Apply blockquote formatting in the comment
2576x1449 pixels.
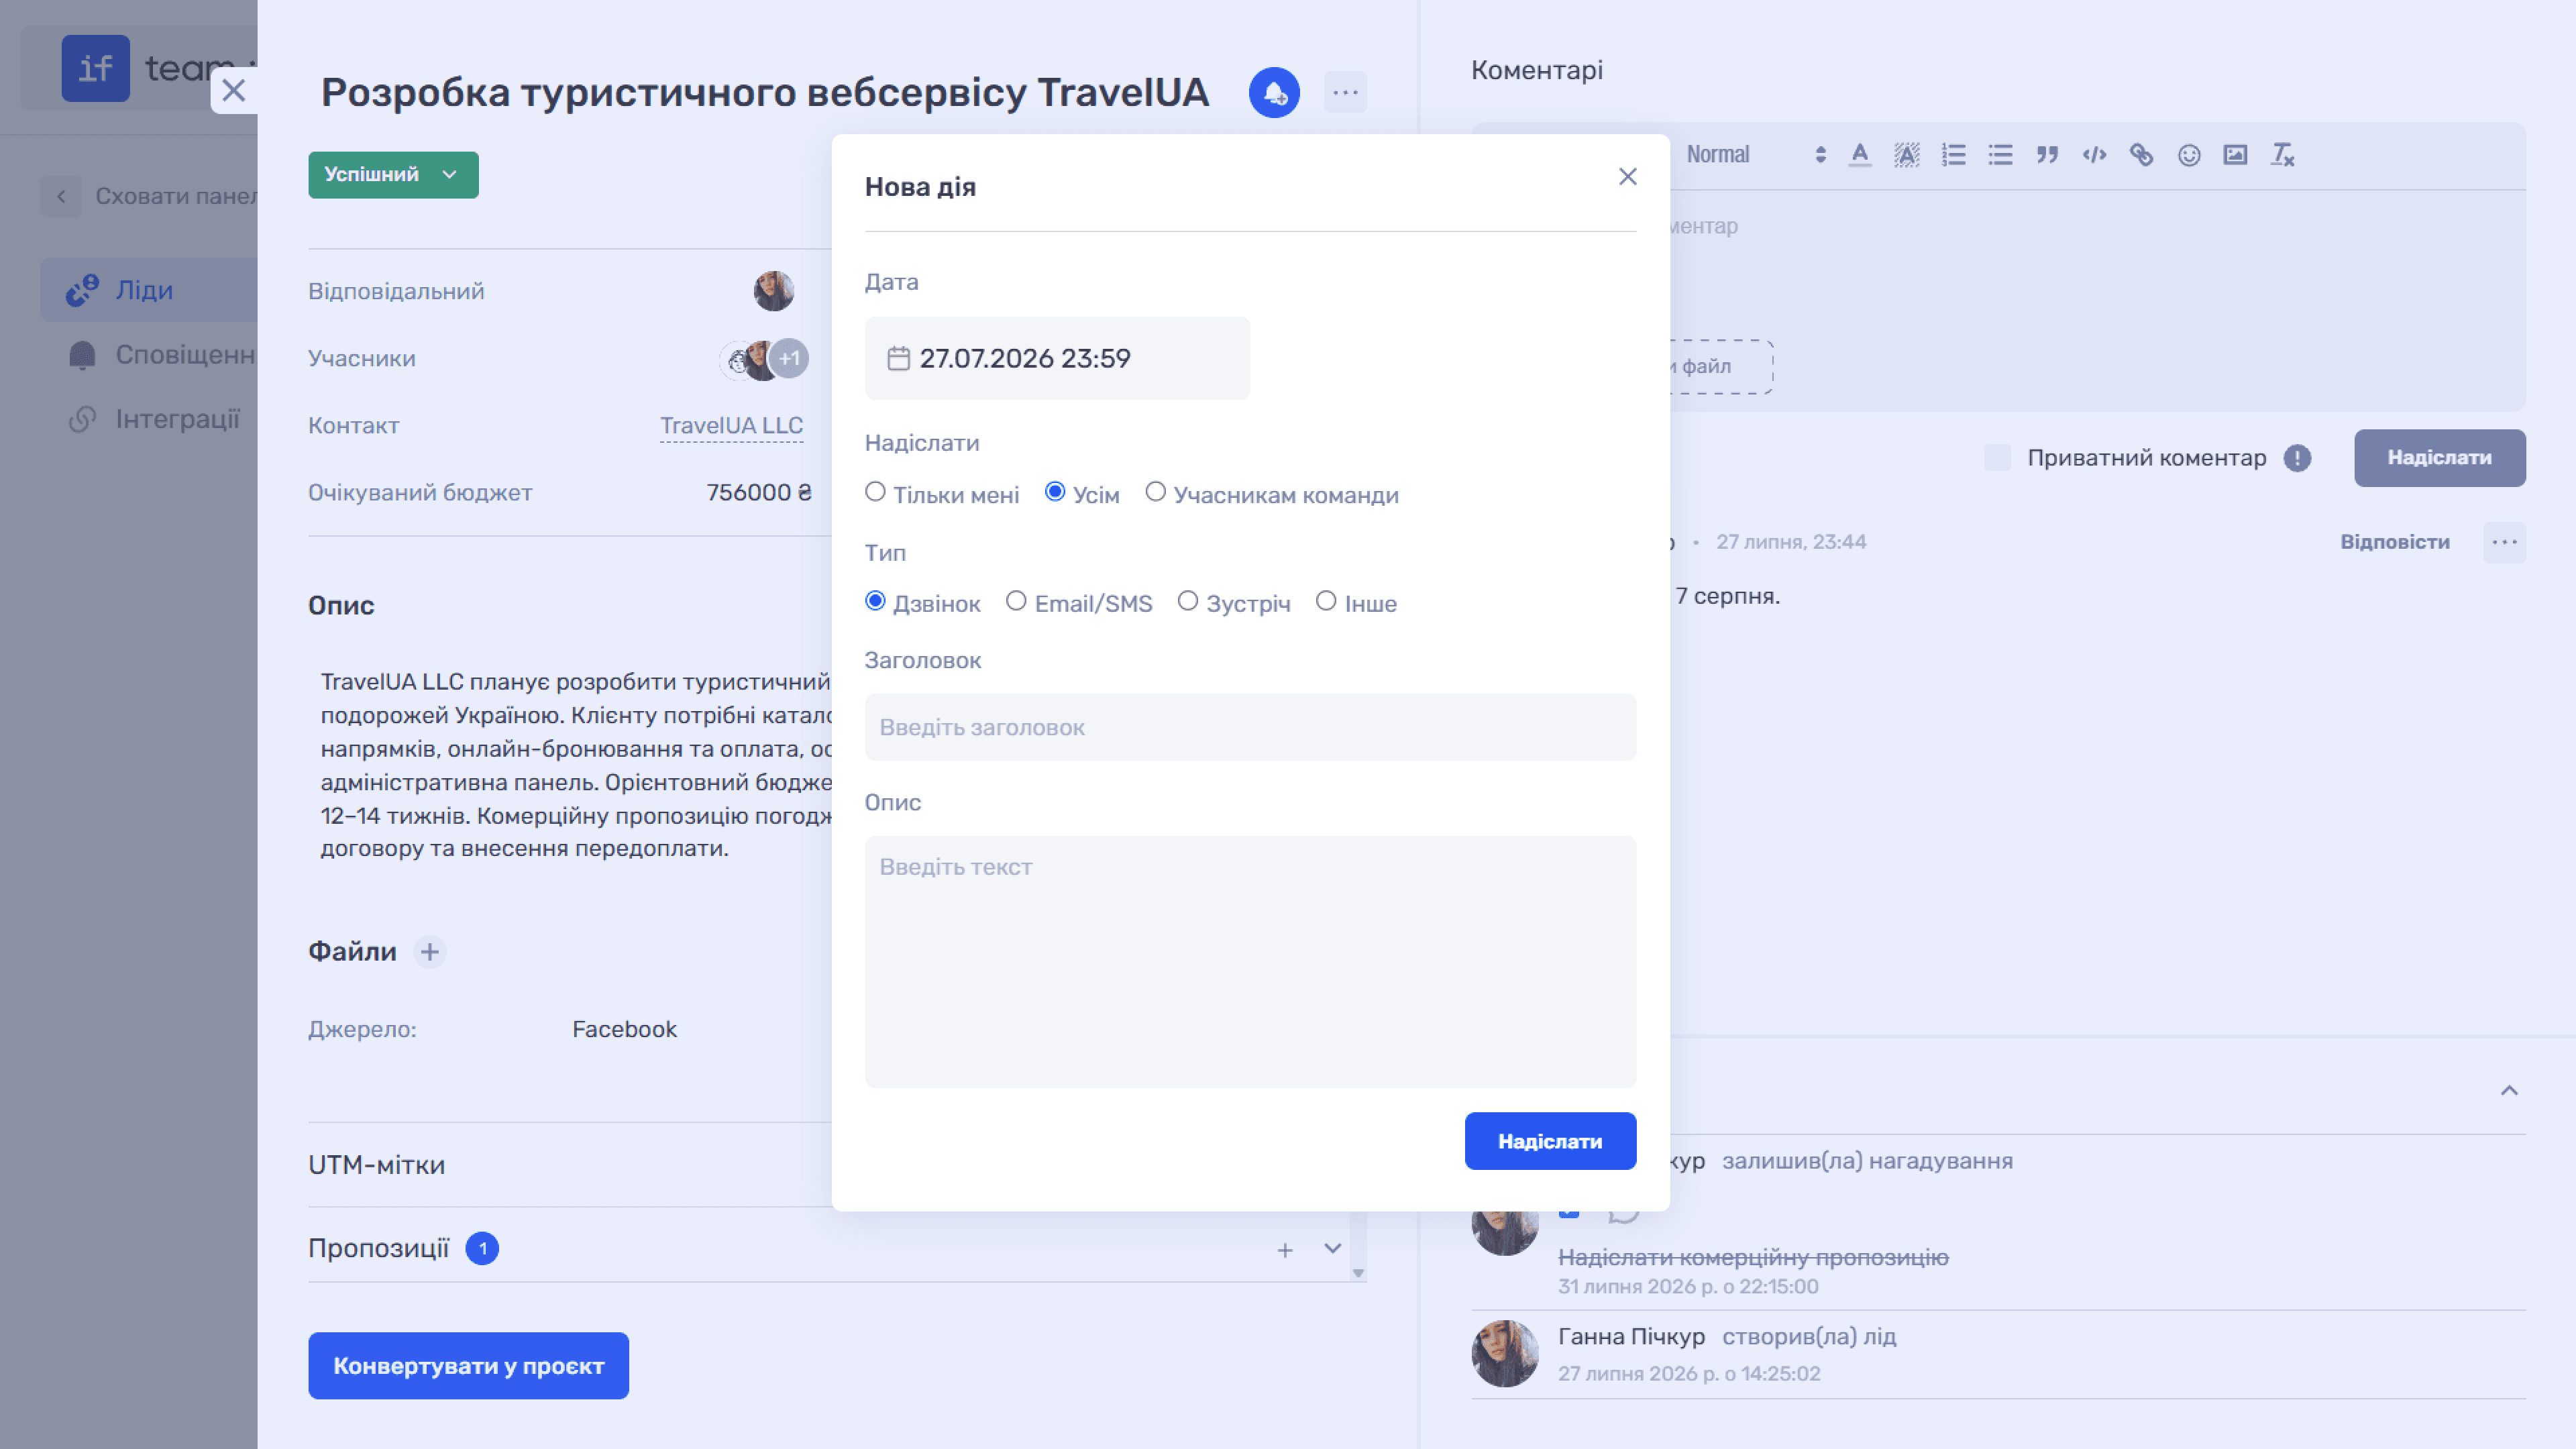(2048, 155)
